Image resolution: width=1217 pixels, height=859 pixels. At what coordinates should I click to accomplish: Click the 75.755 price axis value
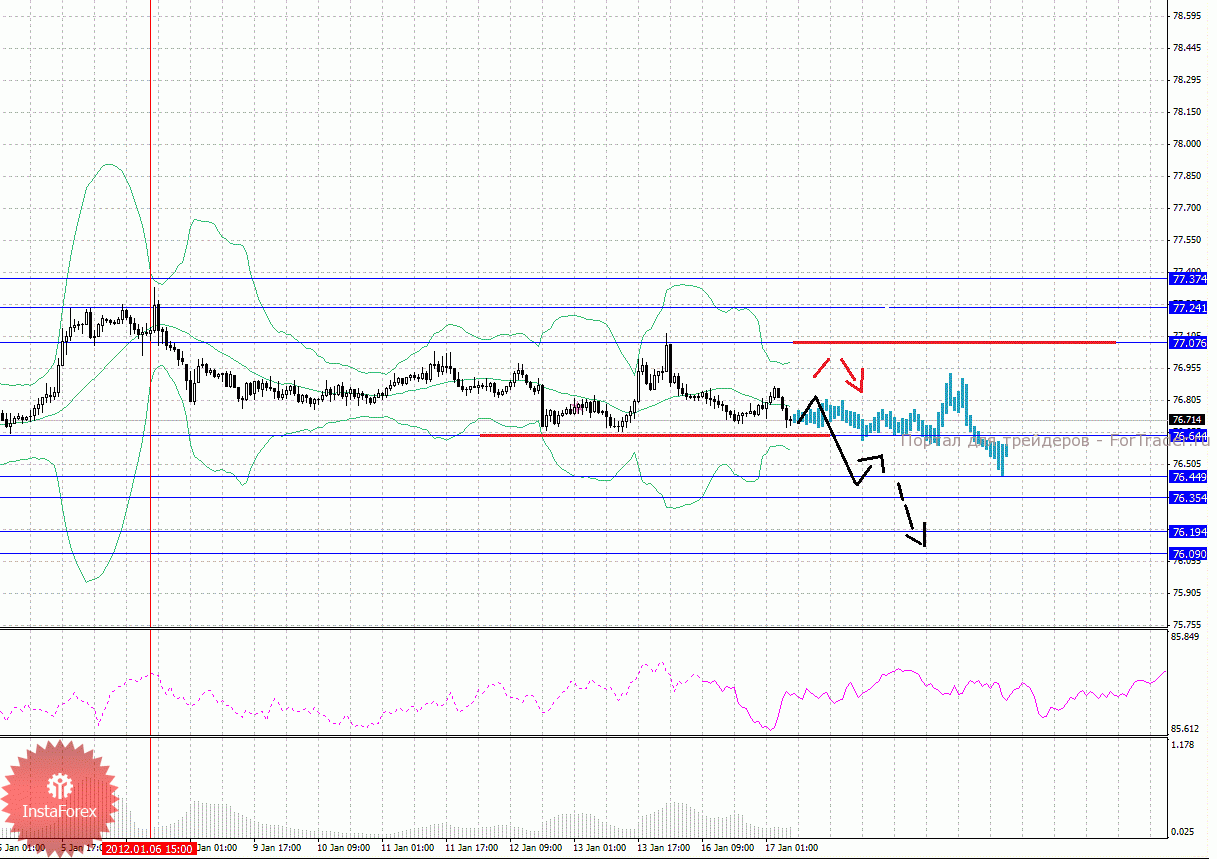point(1187,625)
